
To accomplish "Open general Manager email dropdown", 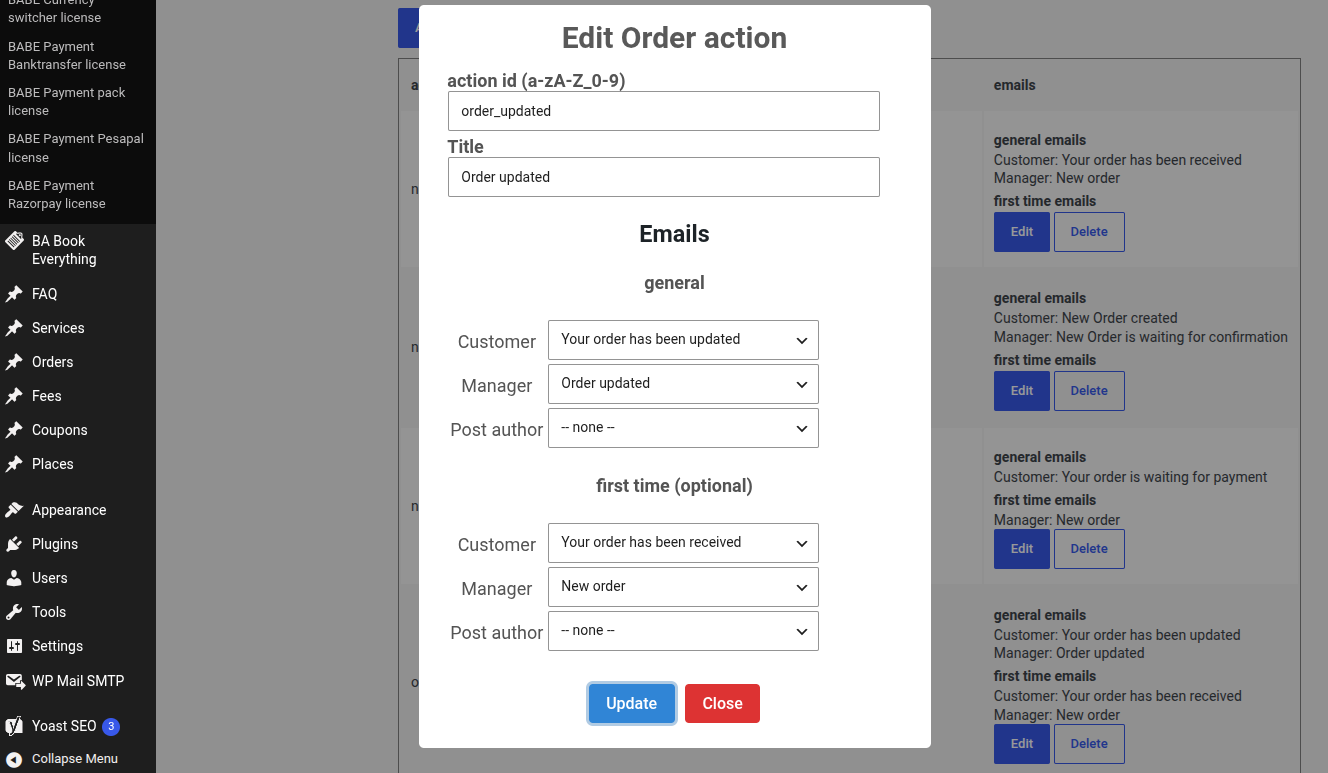I will pyautogui.click(x=683, y=384).
